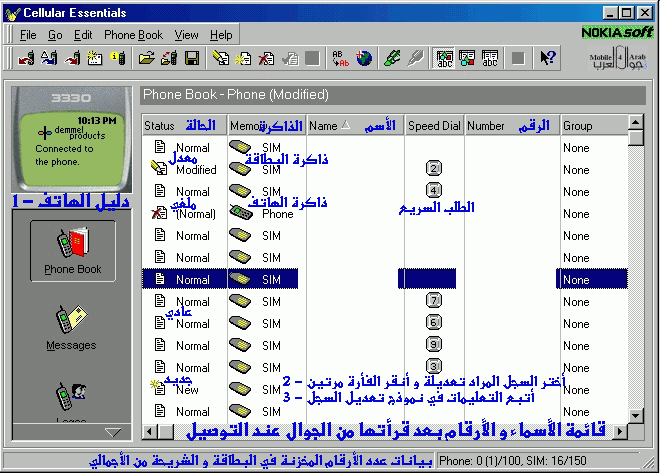The width and height of the screenshot is (660, 473).
Task: Sort by the Status column header
Action: pos(184,125)
